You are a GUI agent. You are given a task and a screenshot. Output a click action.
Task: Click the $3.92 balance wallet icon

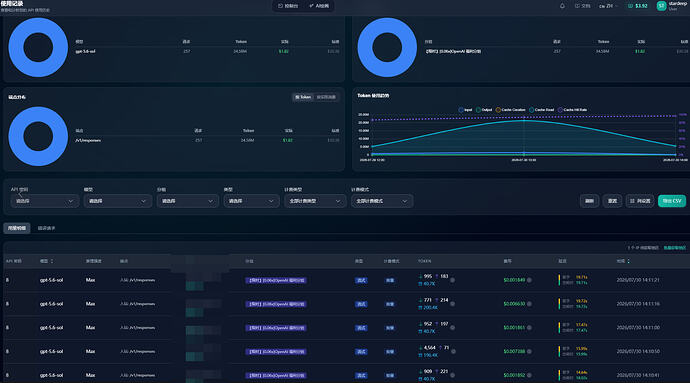[630, 6]
